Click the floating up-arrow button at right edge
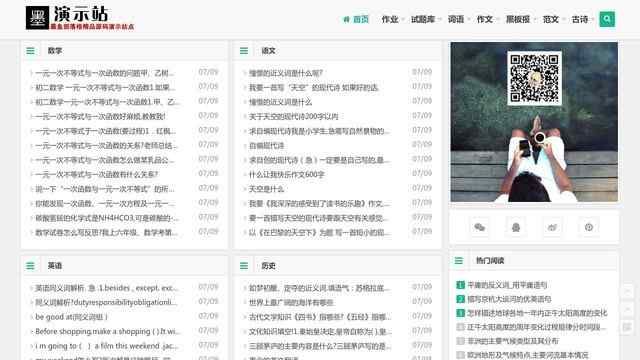 click(x=627, y=292)
